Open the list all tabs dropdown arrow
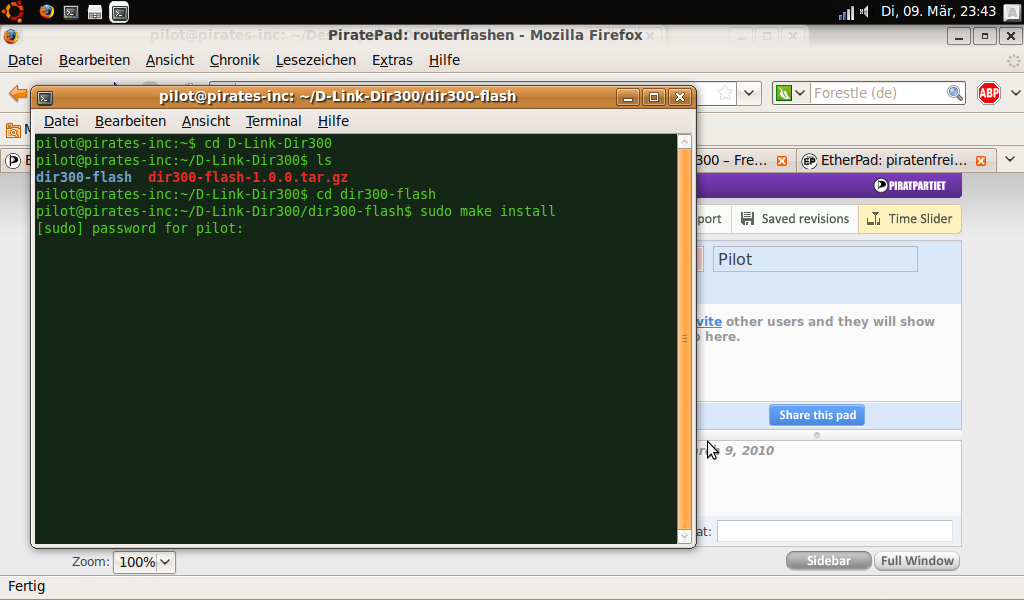This screenshot has width=1024, height=600. [1009, 160]
